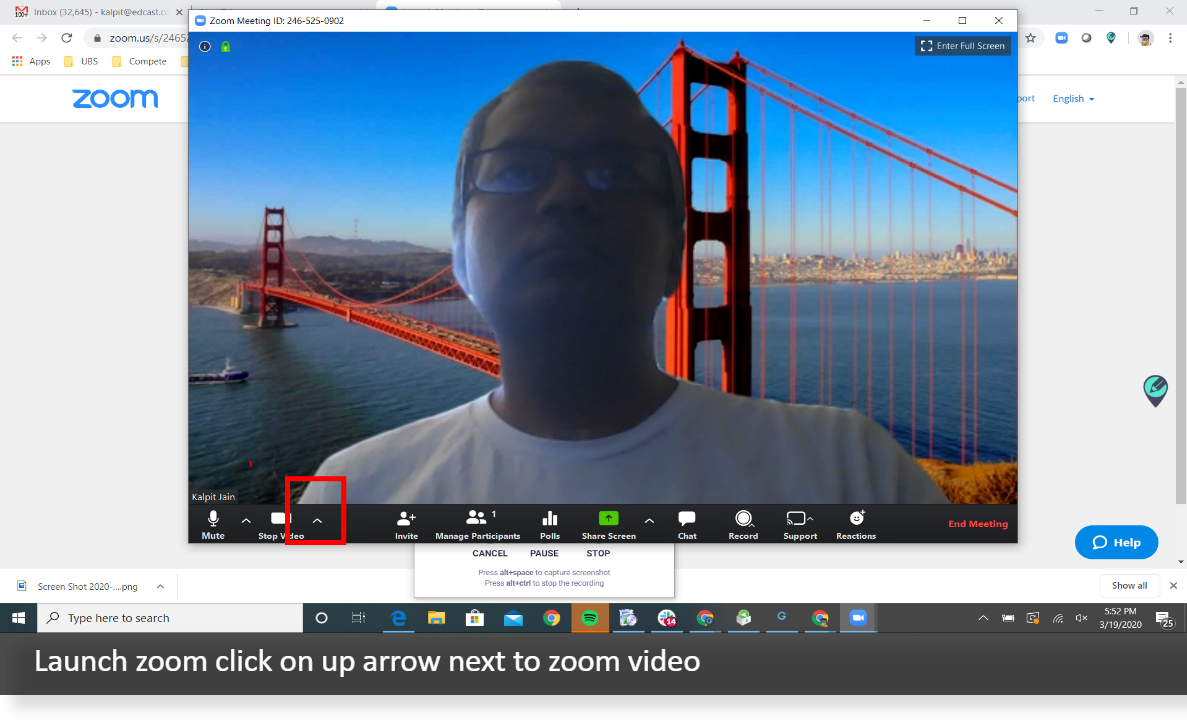The image size is (1187, 720).
Task: Open the UBS bookmark folder
Action: coord(81,61)
